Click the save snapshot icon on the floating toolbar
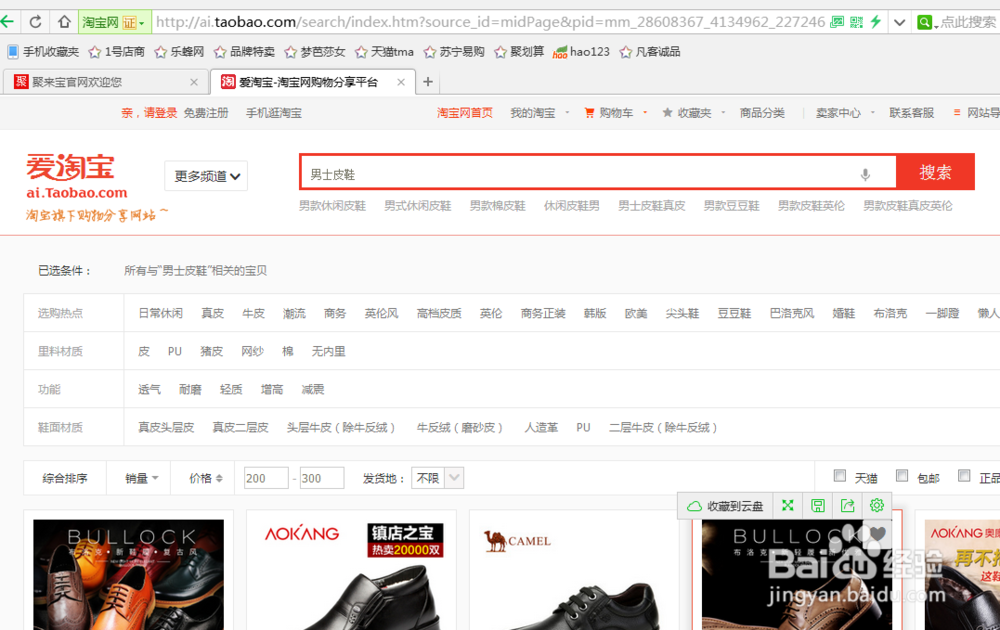The height and width of the screenshot is (630, 1000). click(817, 505)
